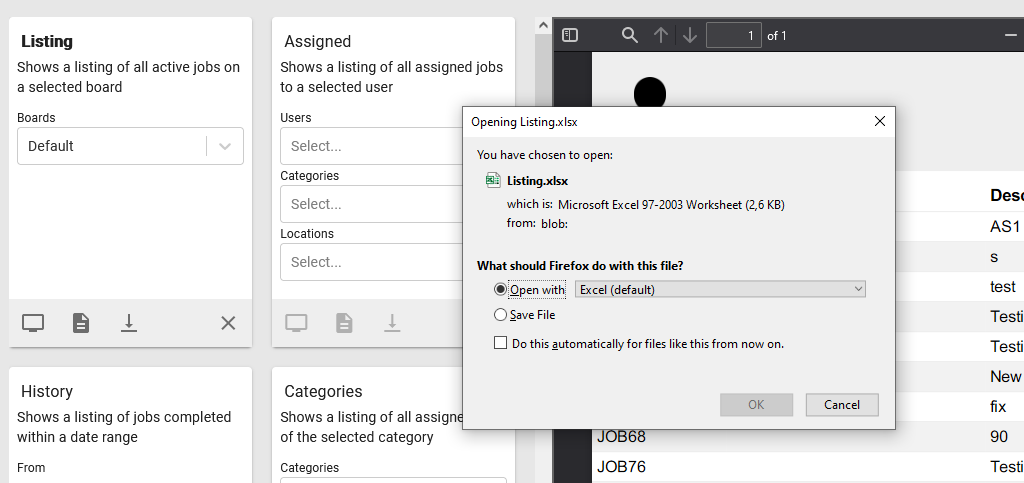Click the 'fix' description cell

pyautogui.click(x=998, y=407)
